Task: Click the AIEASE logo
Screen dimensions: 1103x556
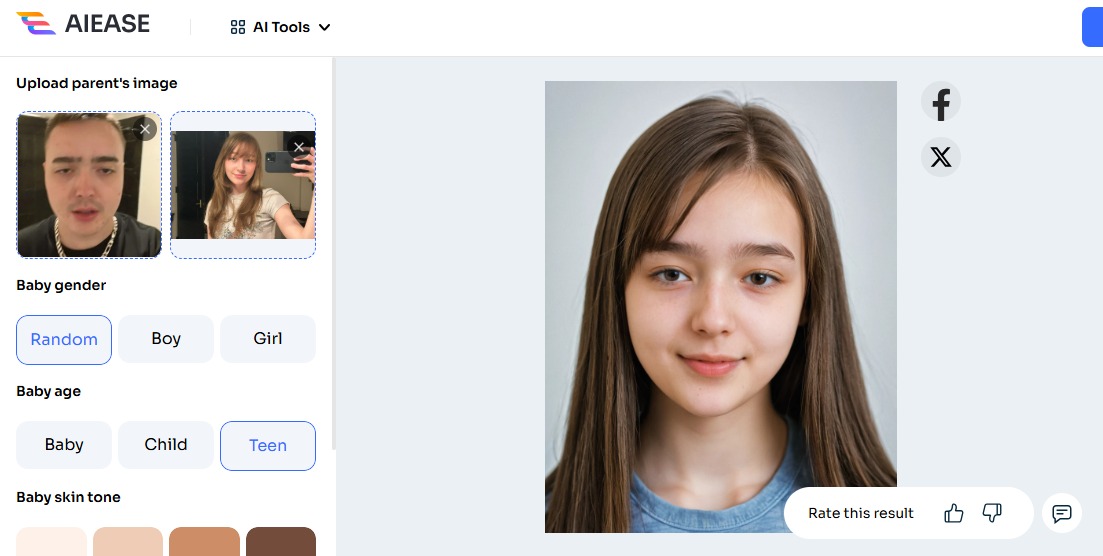Action: click(83, 24)
